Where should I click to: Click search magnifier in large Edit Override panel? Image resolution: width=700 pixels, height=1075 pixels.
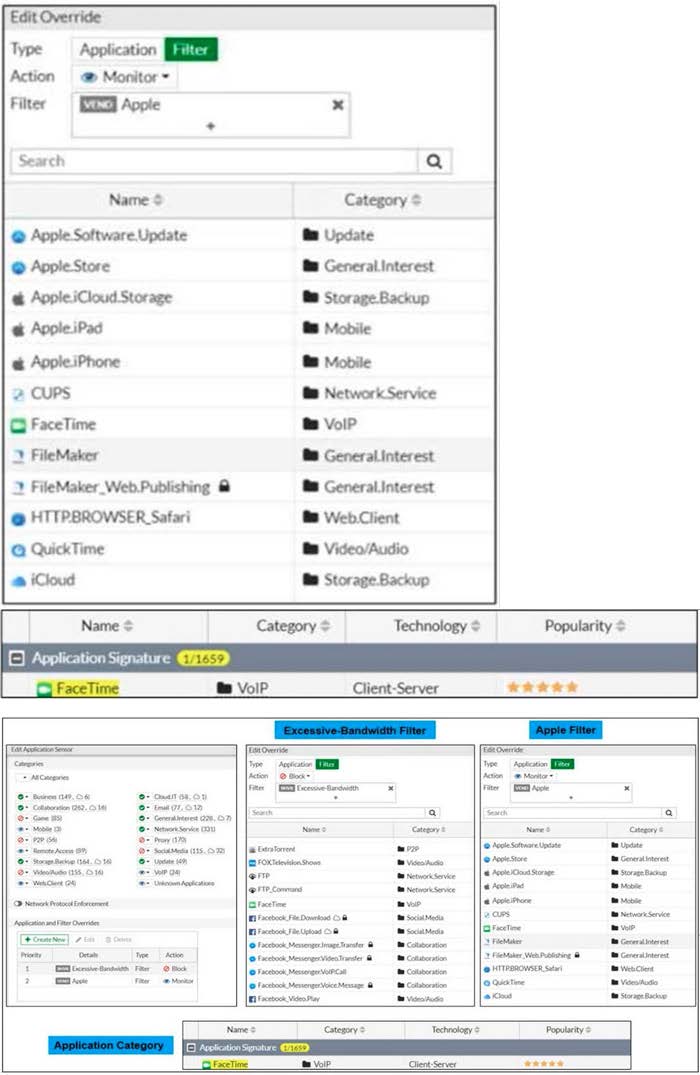(434, 161)
